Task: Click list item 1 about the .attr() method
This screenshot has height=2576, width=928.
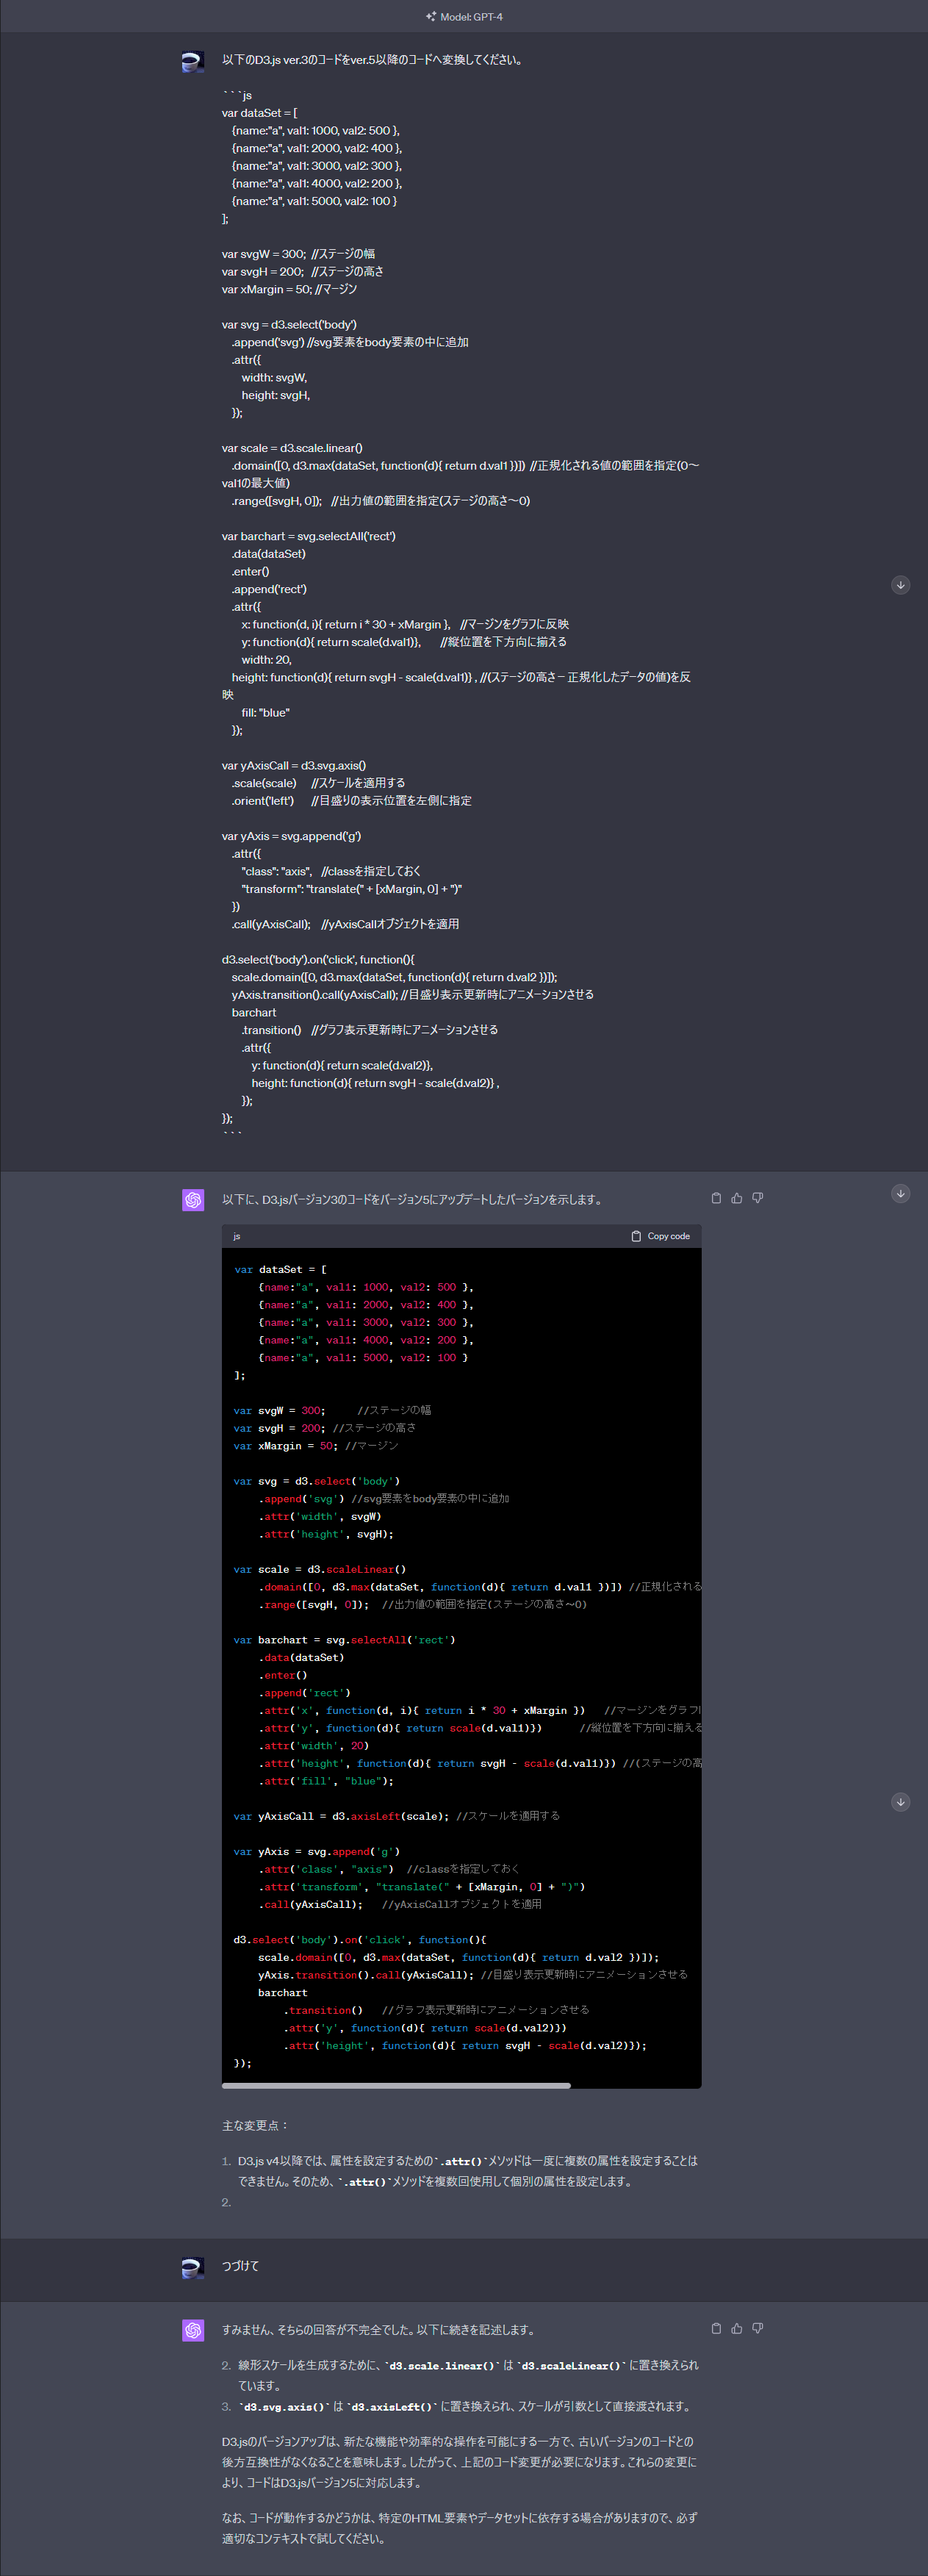Action: pyautogui.click(x=468, y=2171)
